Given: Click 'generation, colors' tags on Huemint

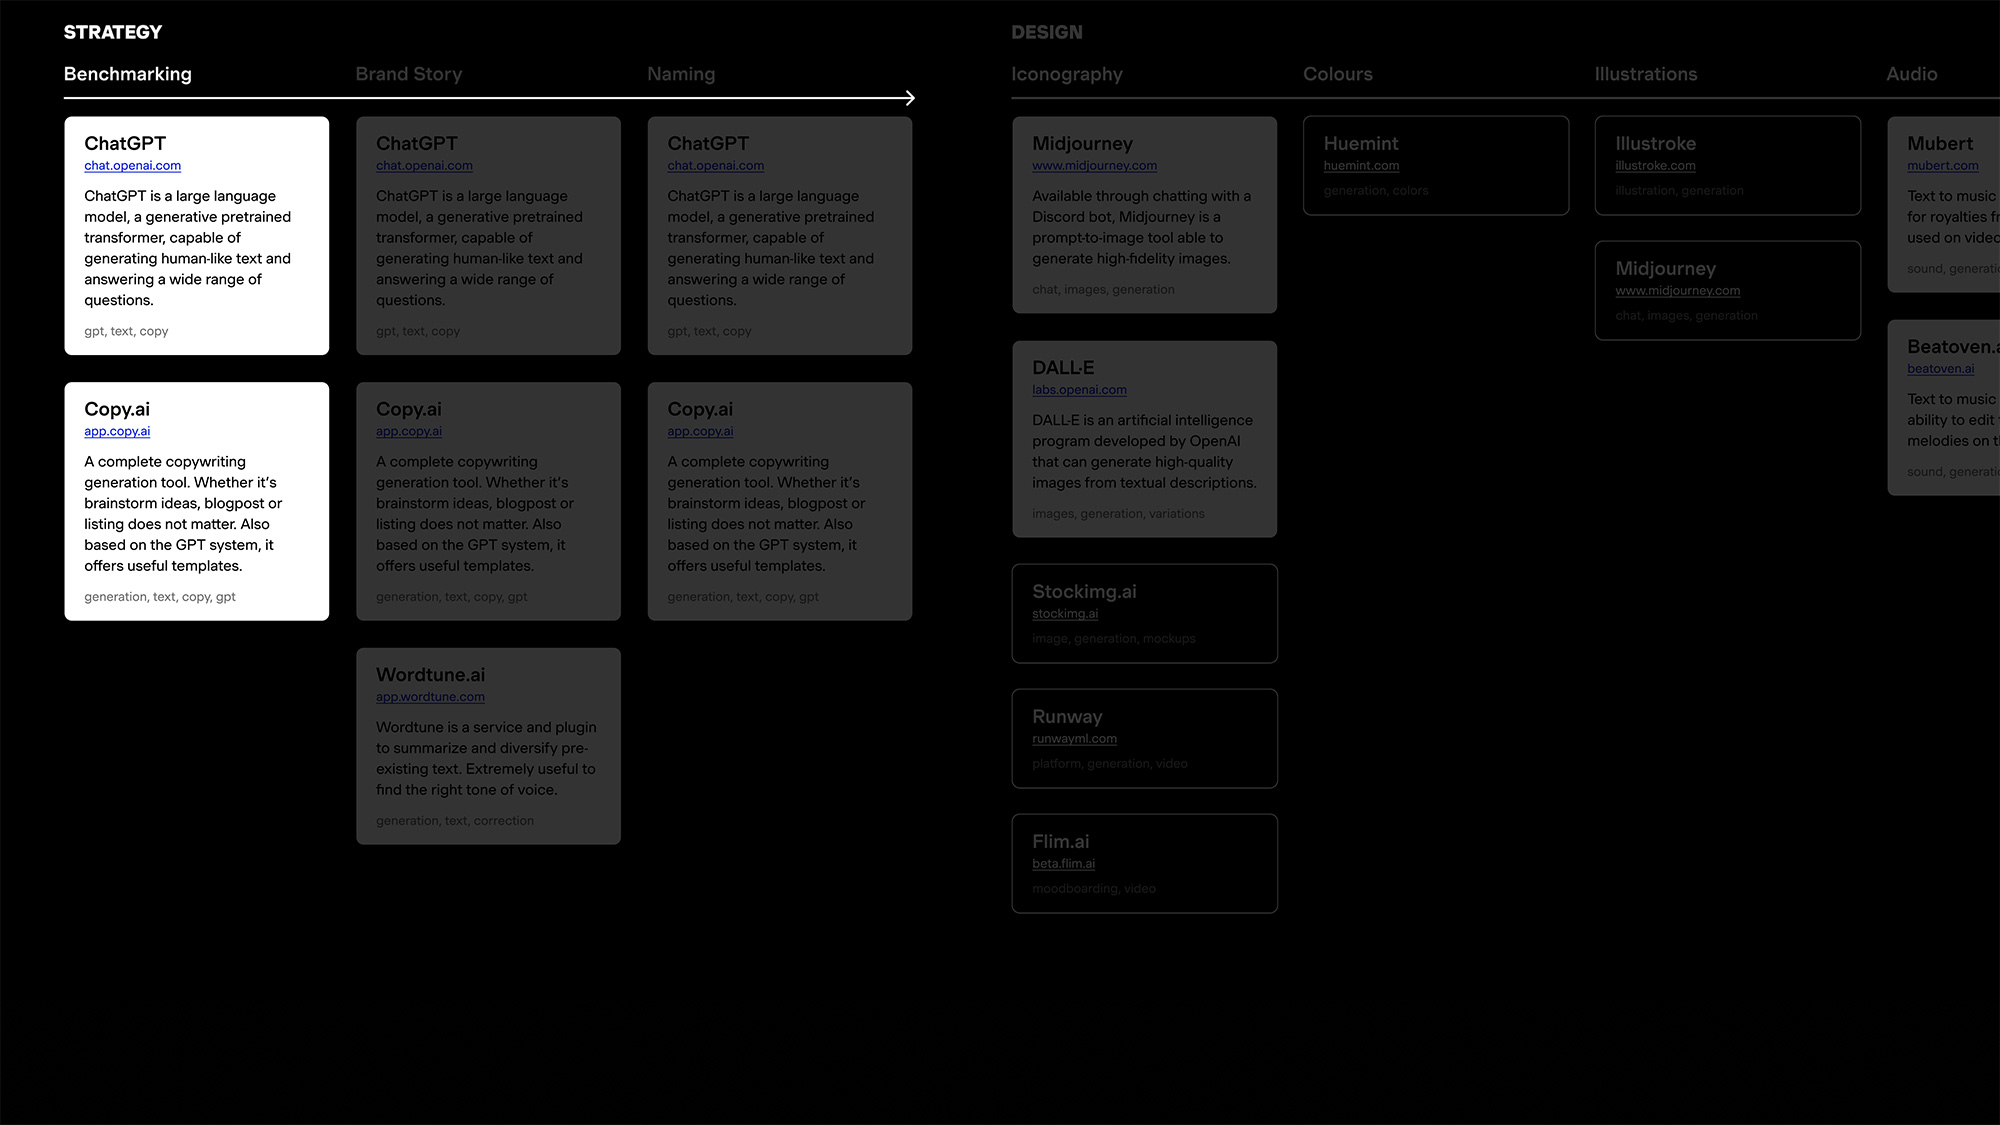Looking at the screenshot, I should (1376, 191).
